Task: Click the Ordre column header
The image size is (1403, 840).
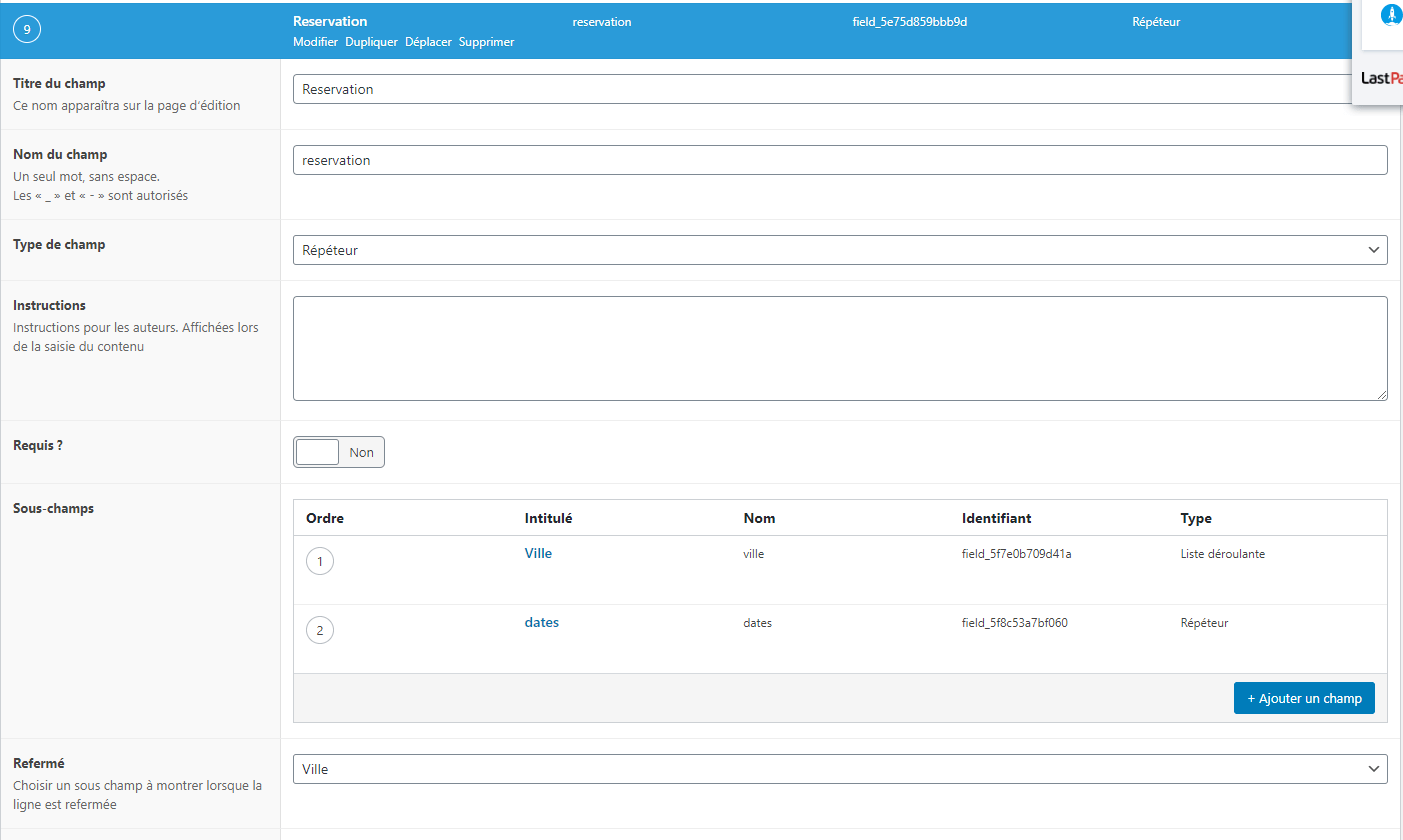Action: tap(325, 518)
